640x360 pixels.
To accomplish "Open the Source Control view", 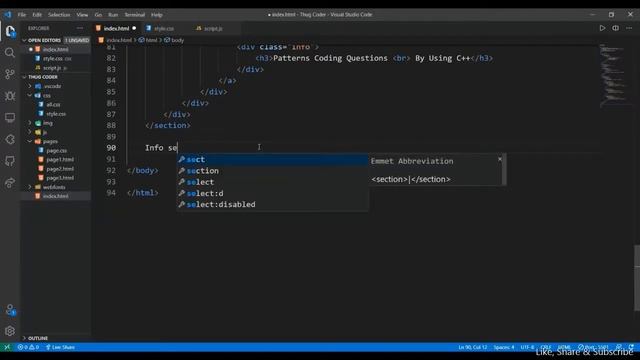I will (x=10, y=74).
